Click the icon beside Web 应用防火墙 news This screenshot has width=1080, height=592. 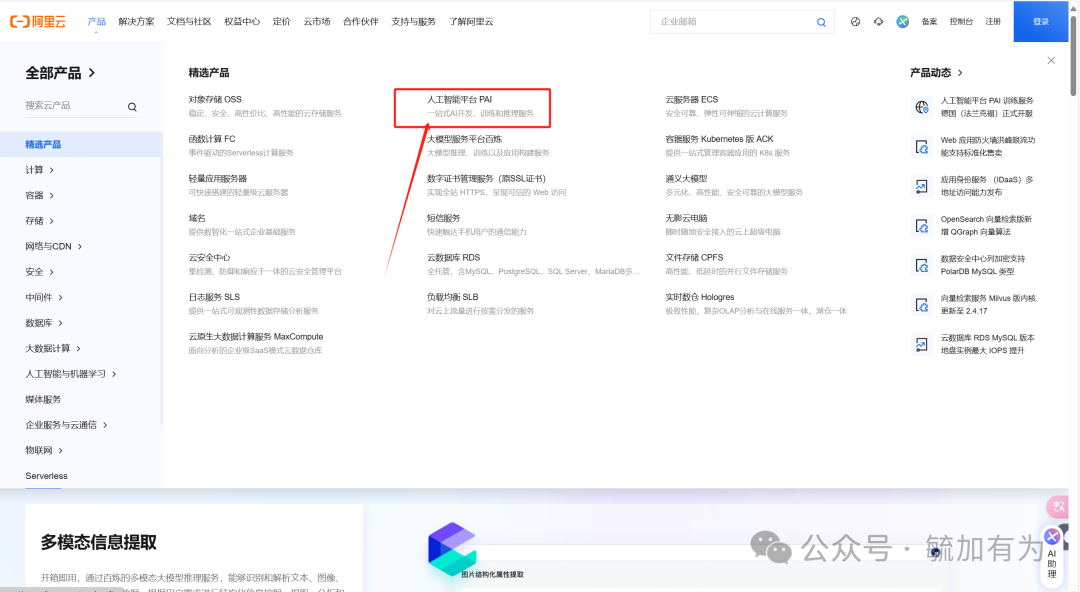(x=922, y=146)
